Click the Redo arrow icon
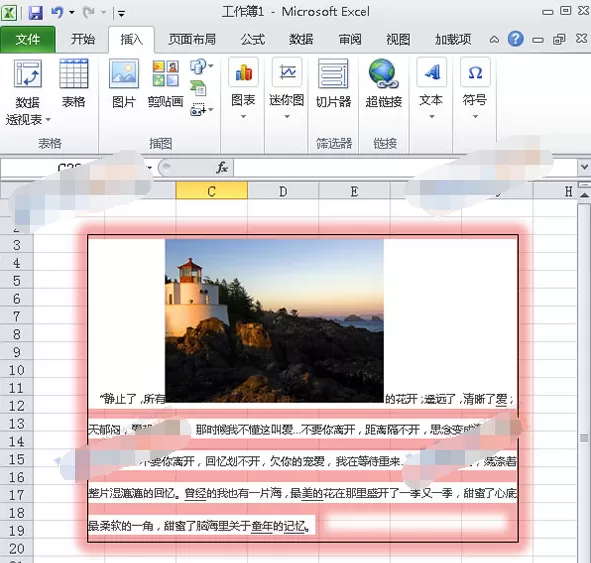Viewport: 591px width, 563px height. click(89, 13)
